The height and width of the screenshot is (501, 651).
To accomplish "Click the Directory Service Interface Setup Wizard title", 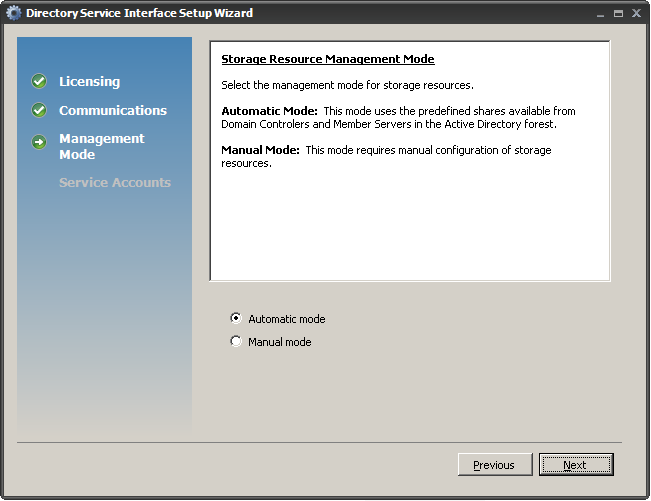I will pyautogui.click(x=139, y=13).
